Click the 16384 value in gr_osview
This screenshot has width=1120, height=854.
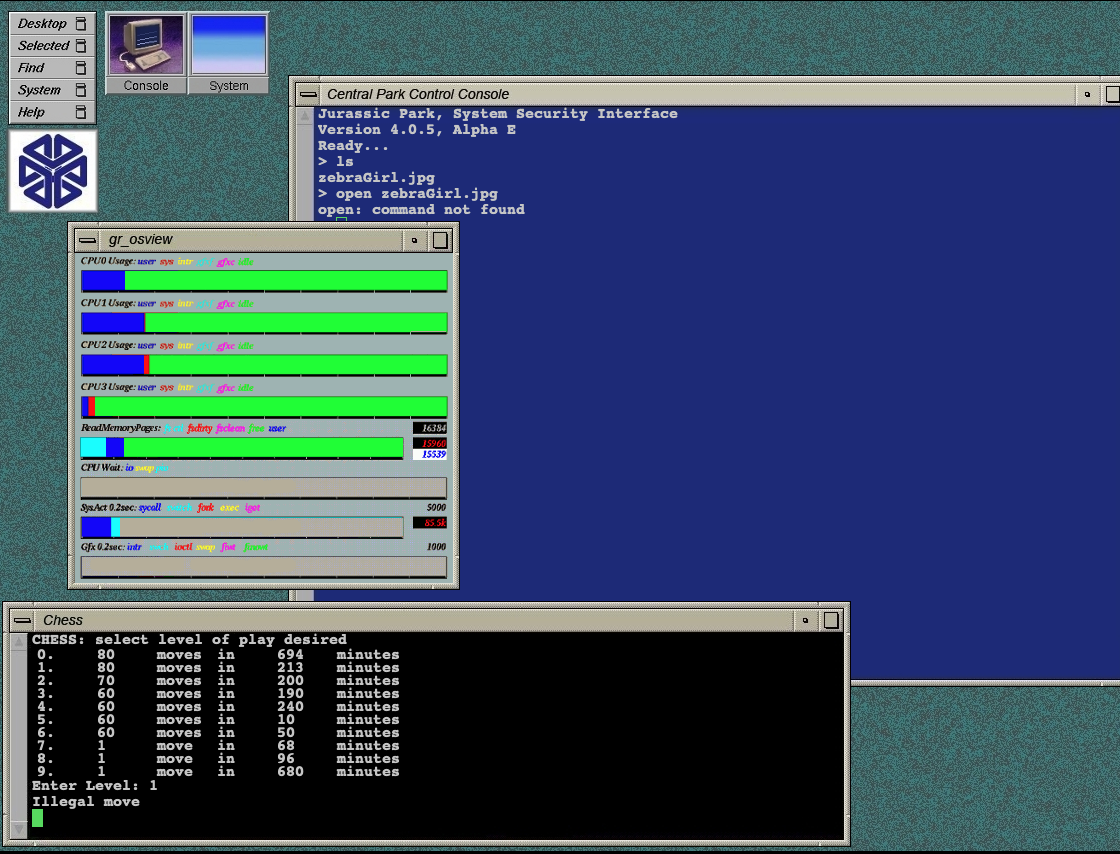point(430,428)
